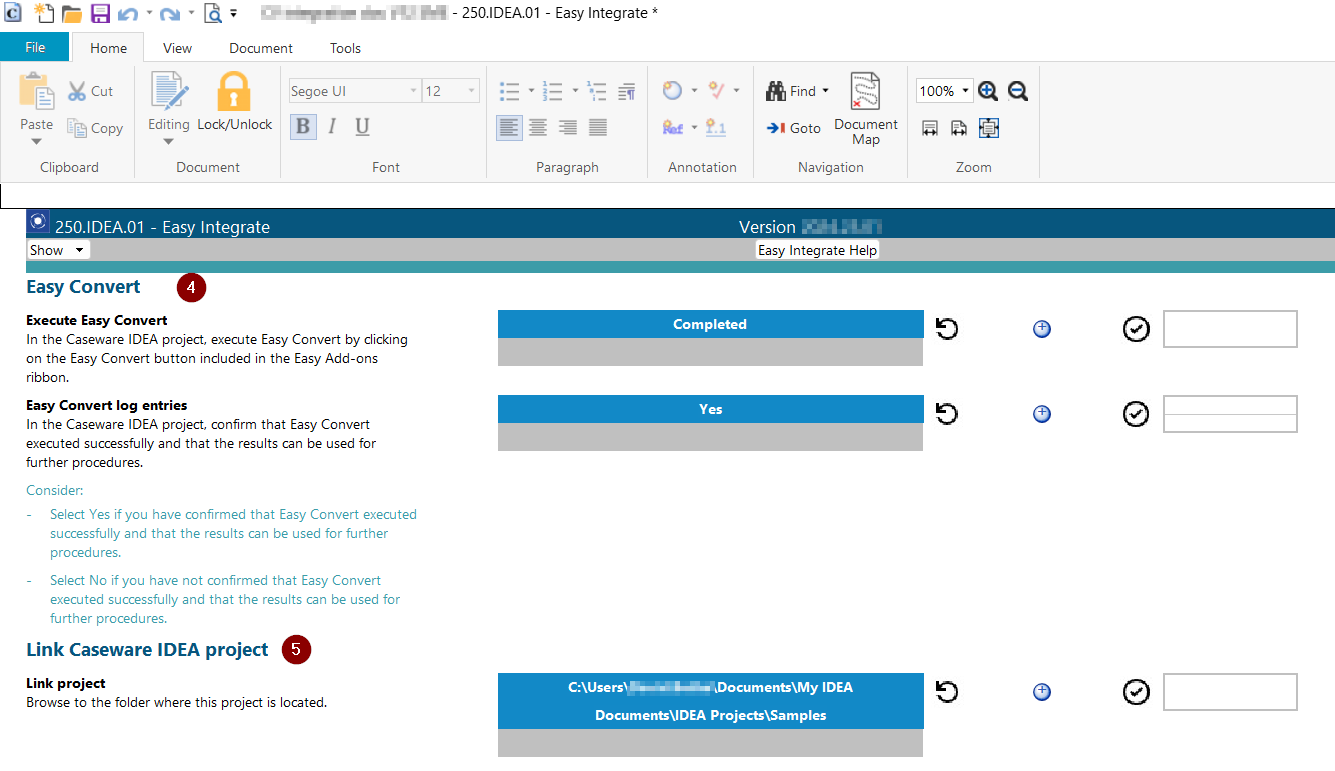Open the Document Map

865,109
